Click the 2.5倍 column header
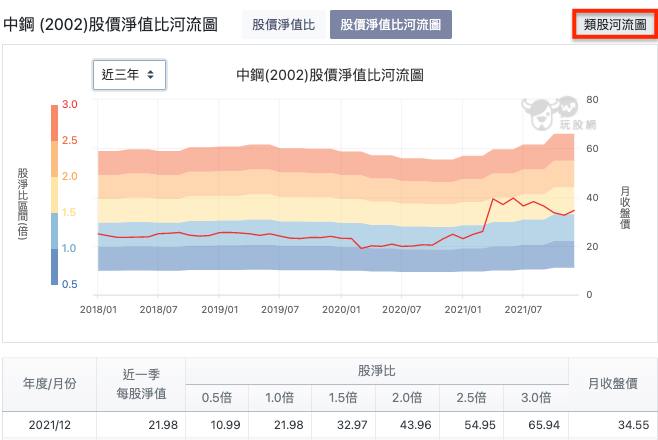This screenshot has height=440, width=658. (x=471, y=398)
